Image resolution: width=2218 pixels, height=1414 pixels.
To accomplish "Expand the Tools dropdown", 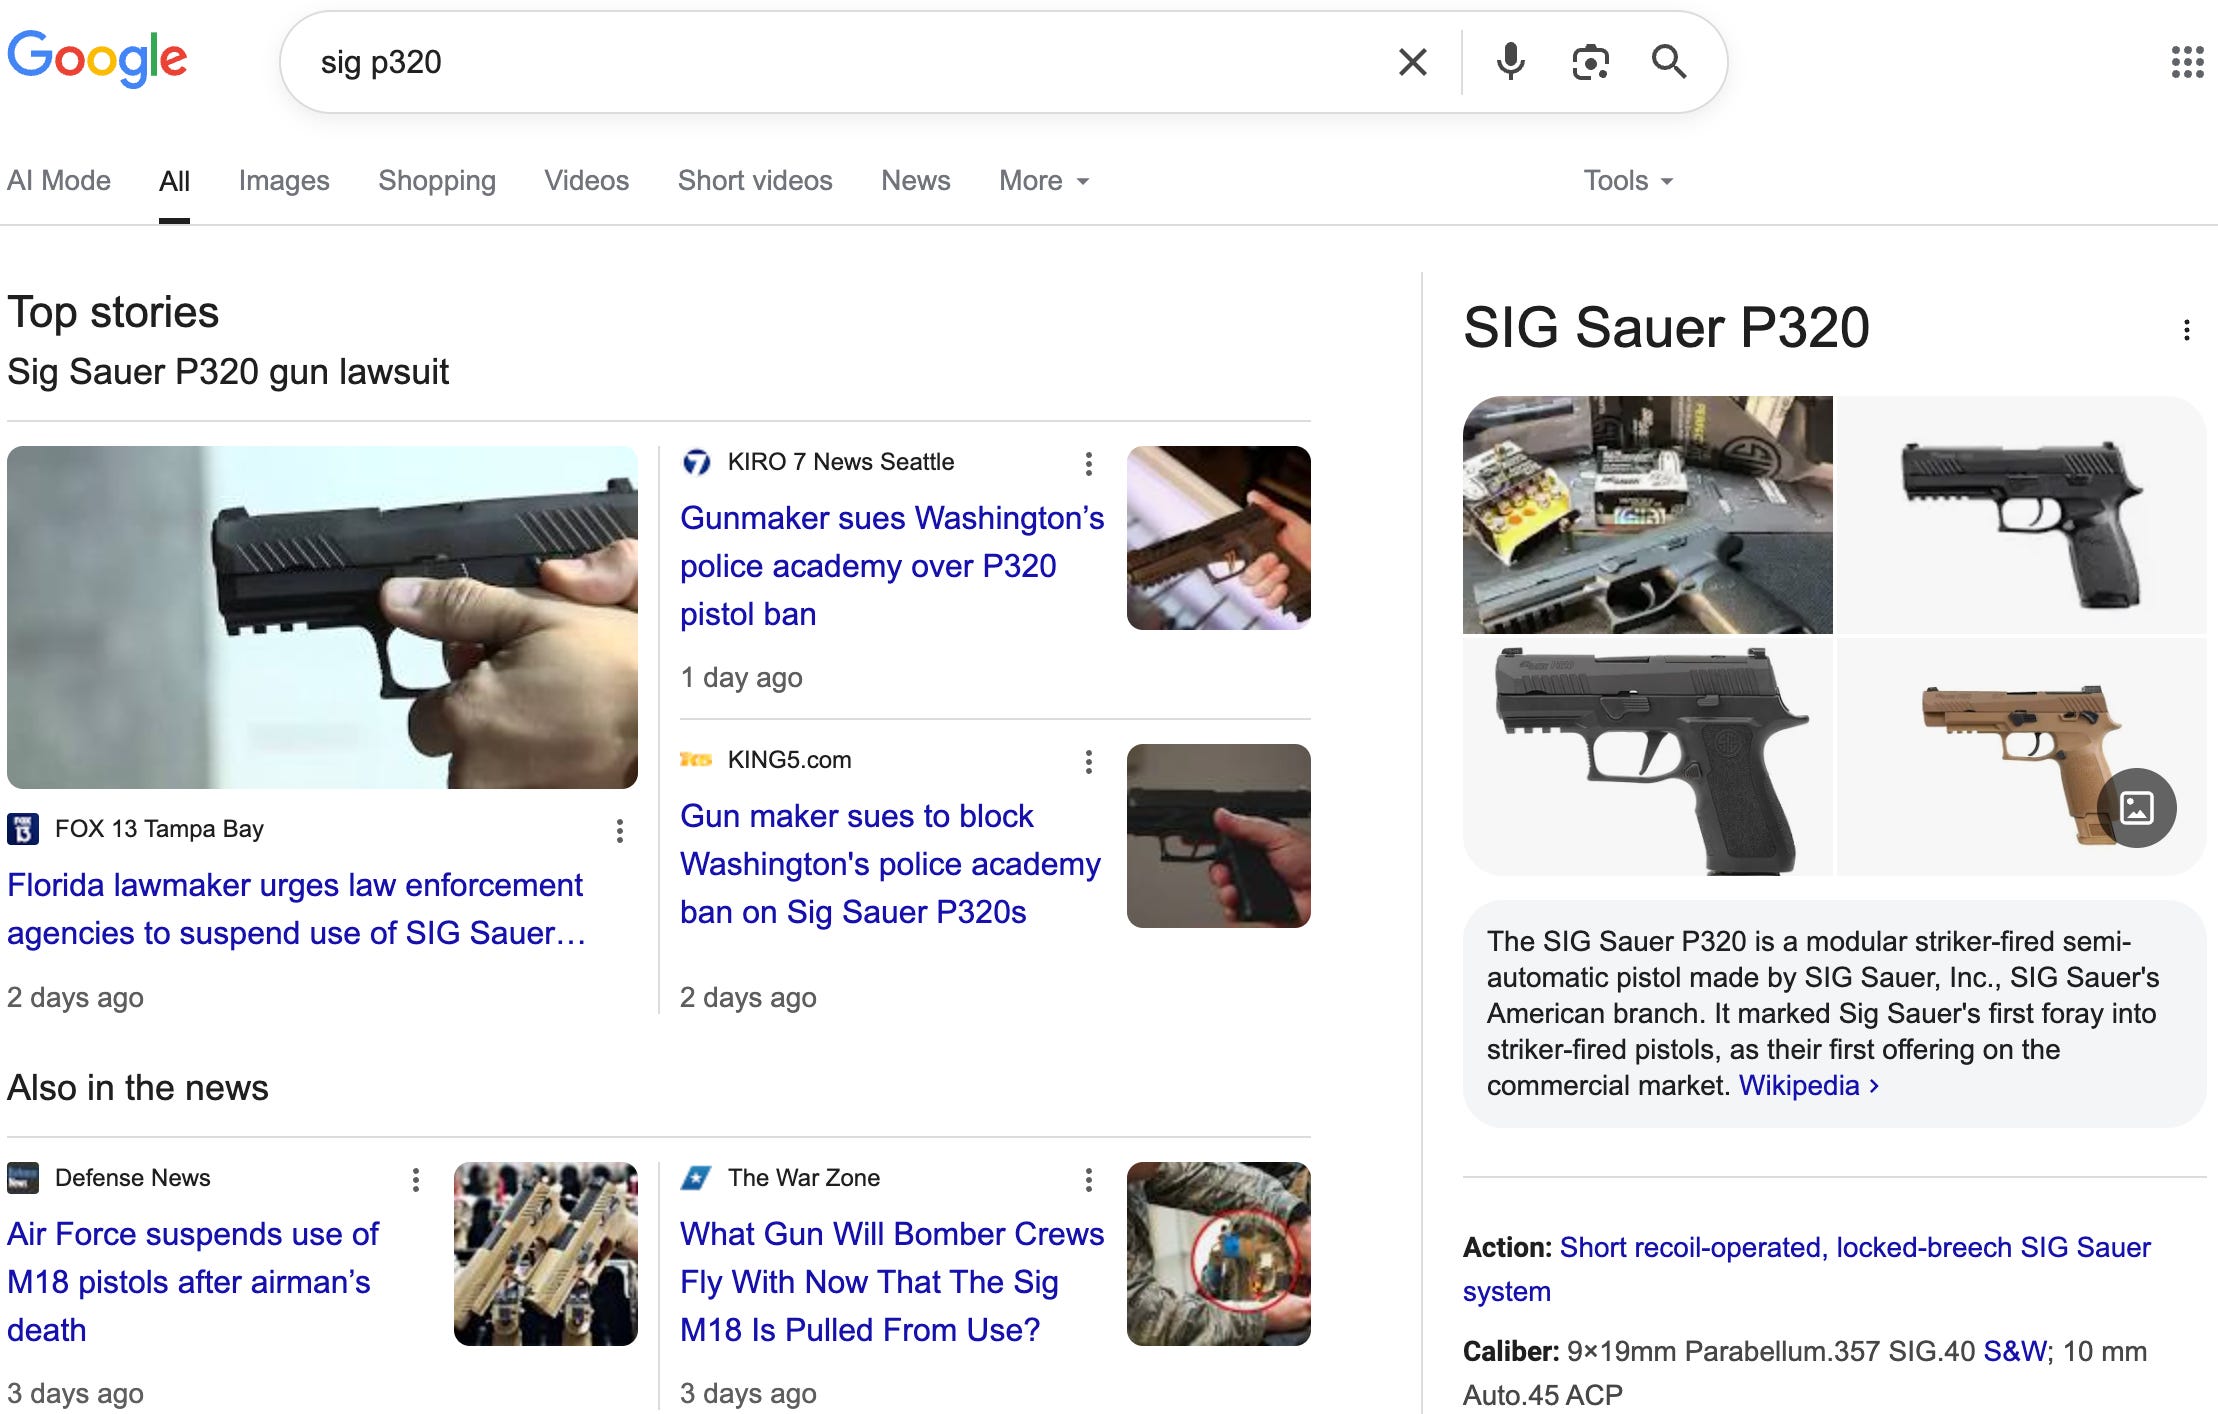I will [x=1627, y=181].
